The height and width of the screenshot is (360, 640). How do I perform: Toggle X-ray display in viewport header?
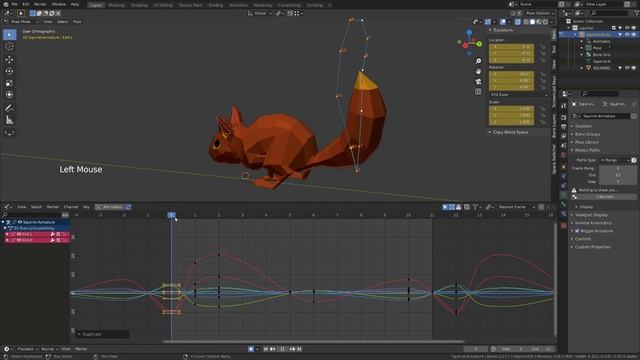[518, 22]
